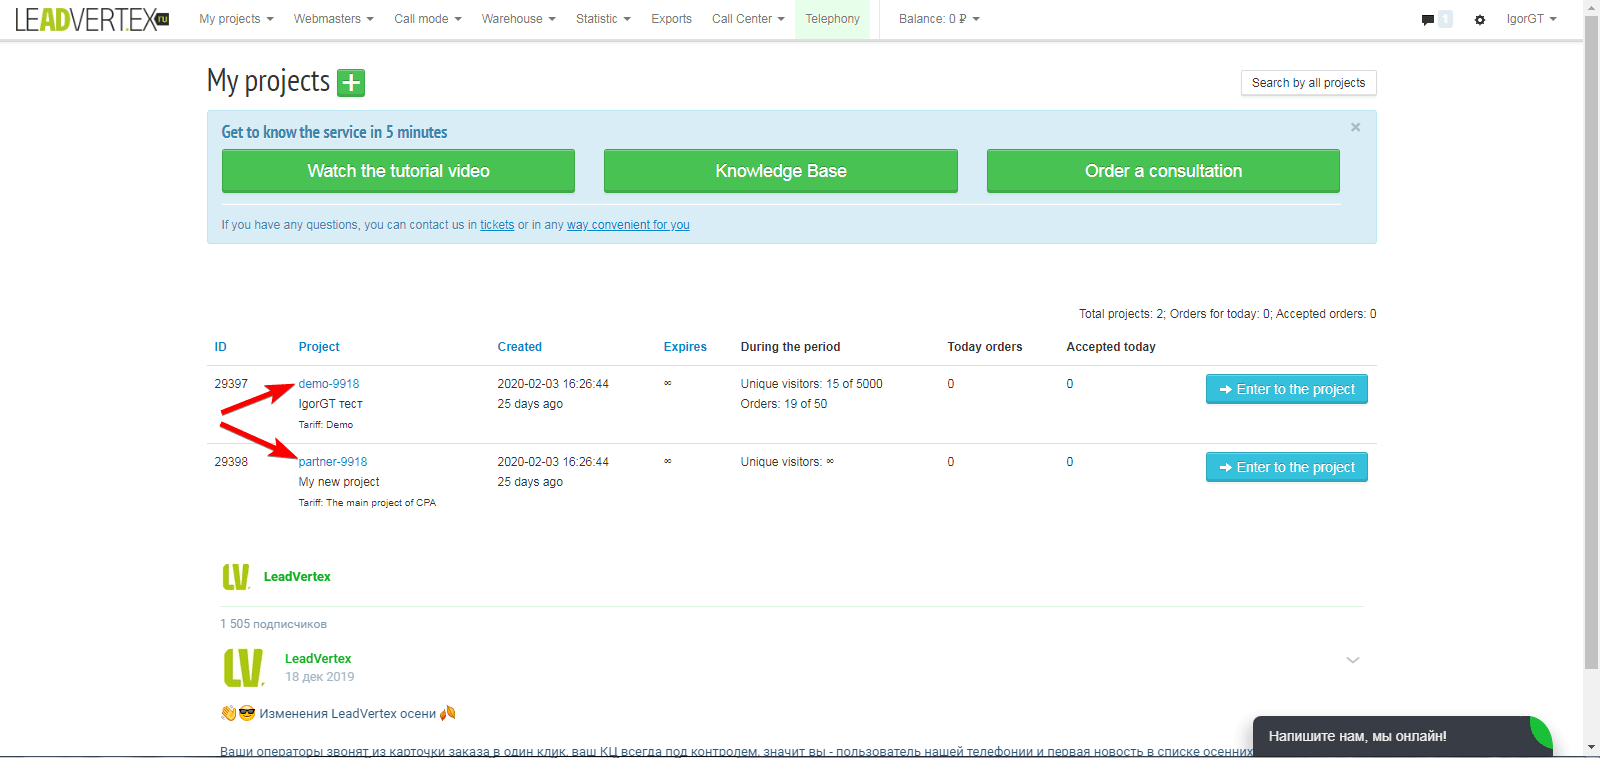1600x758 pixels.
Task: Click 'IgorGT тест' description text
Action: click(330, 404)
